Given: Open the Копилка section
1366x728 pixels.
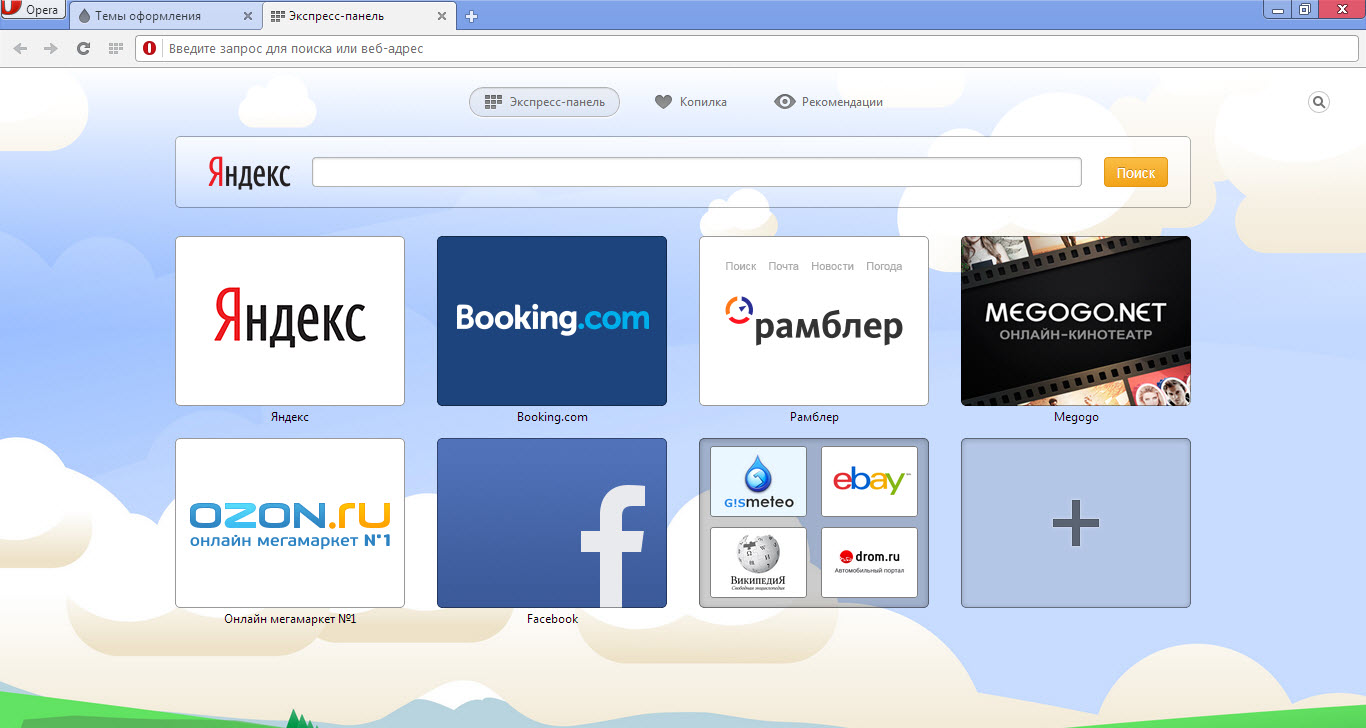Looking at the screenshot, I should (x=691, y=102).
